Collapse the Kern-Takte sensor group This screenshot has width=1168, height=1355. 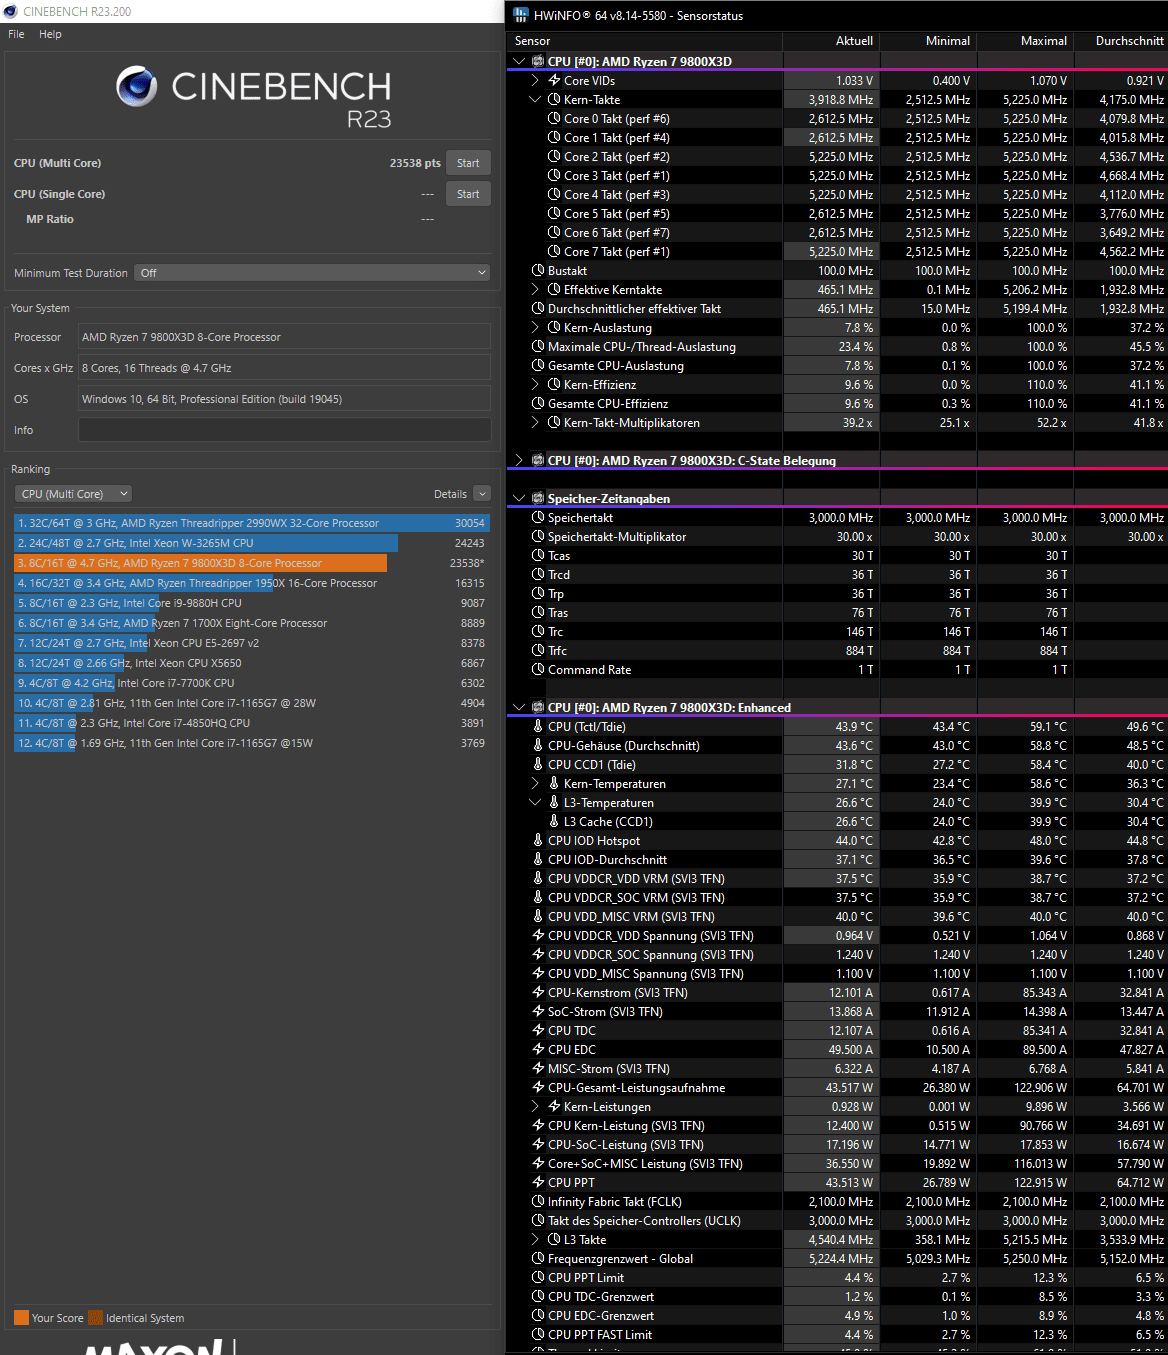tap(535, 99)
